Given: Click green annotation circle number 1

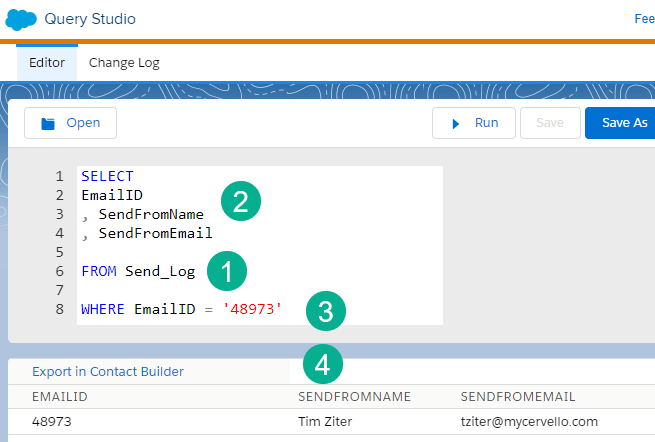Looking at the screenshot, I should (x=227, y=270).
